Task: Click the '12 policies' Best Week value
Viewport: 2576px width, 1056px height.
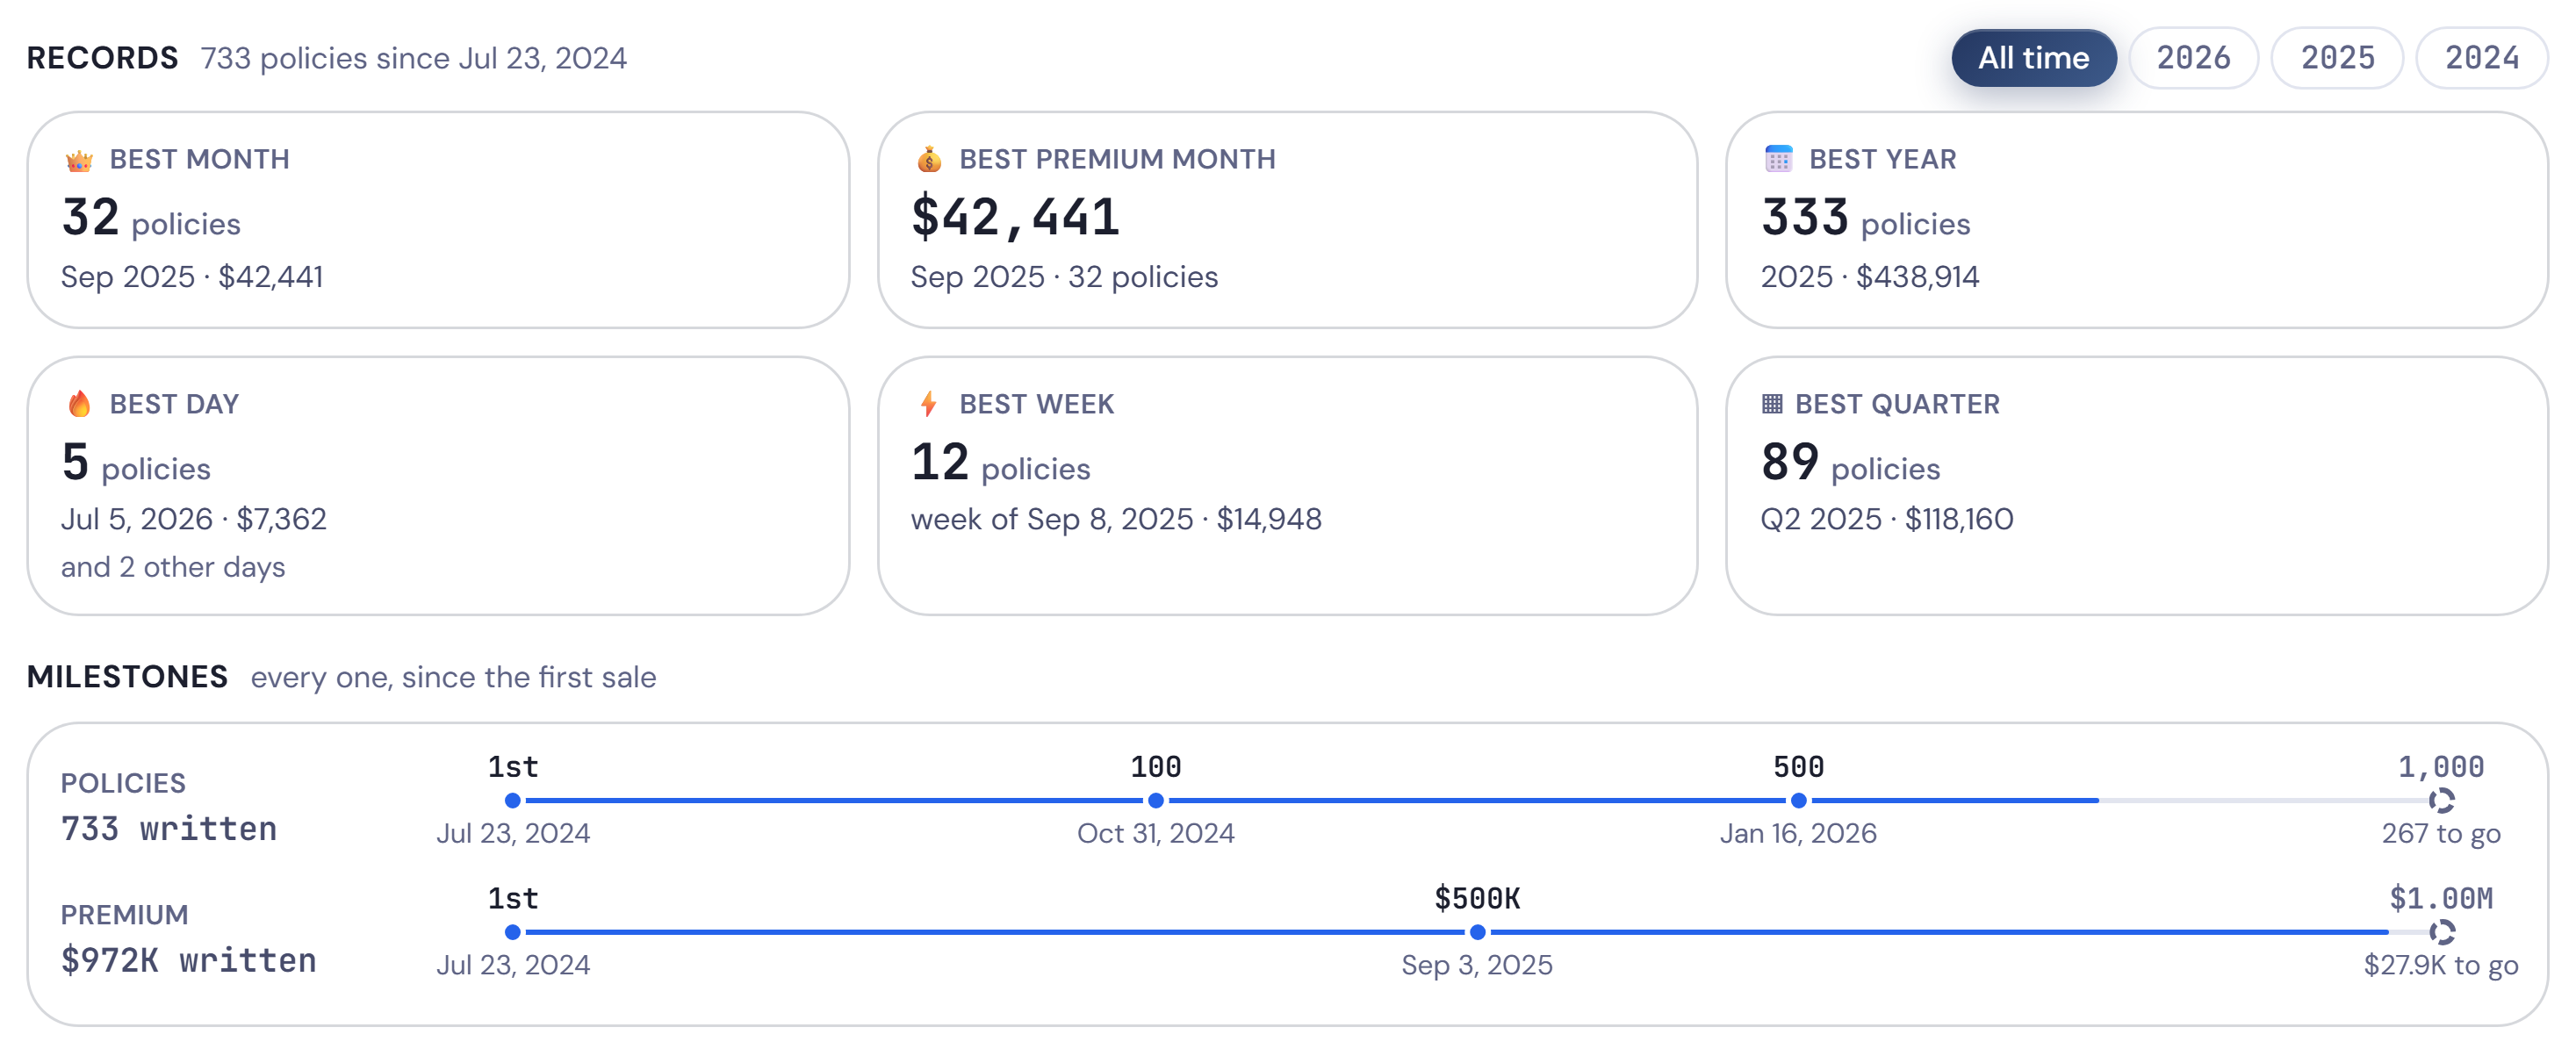Action: point(1000,463)
